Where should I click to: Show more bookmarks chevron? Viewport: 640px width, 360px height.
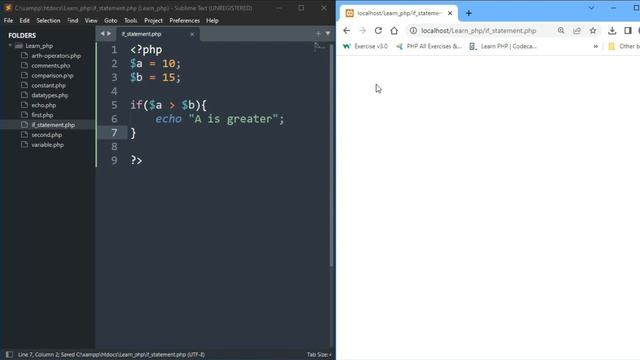596,46
